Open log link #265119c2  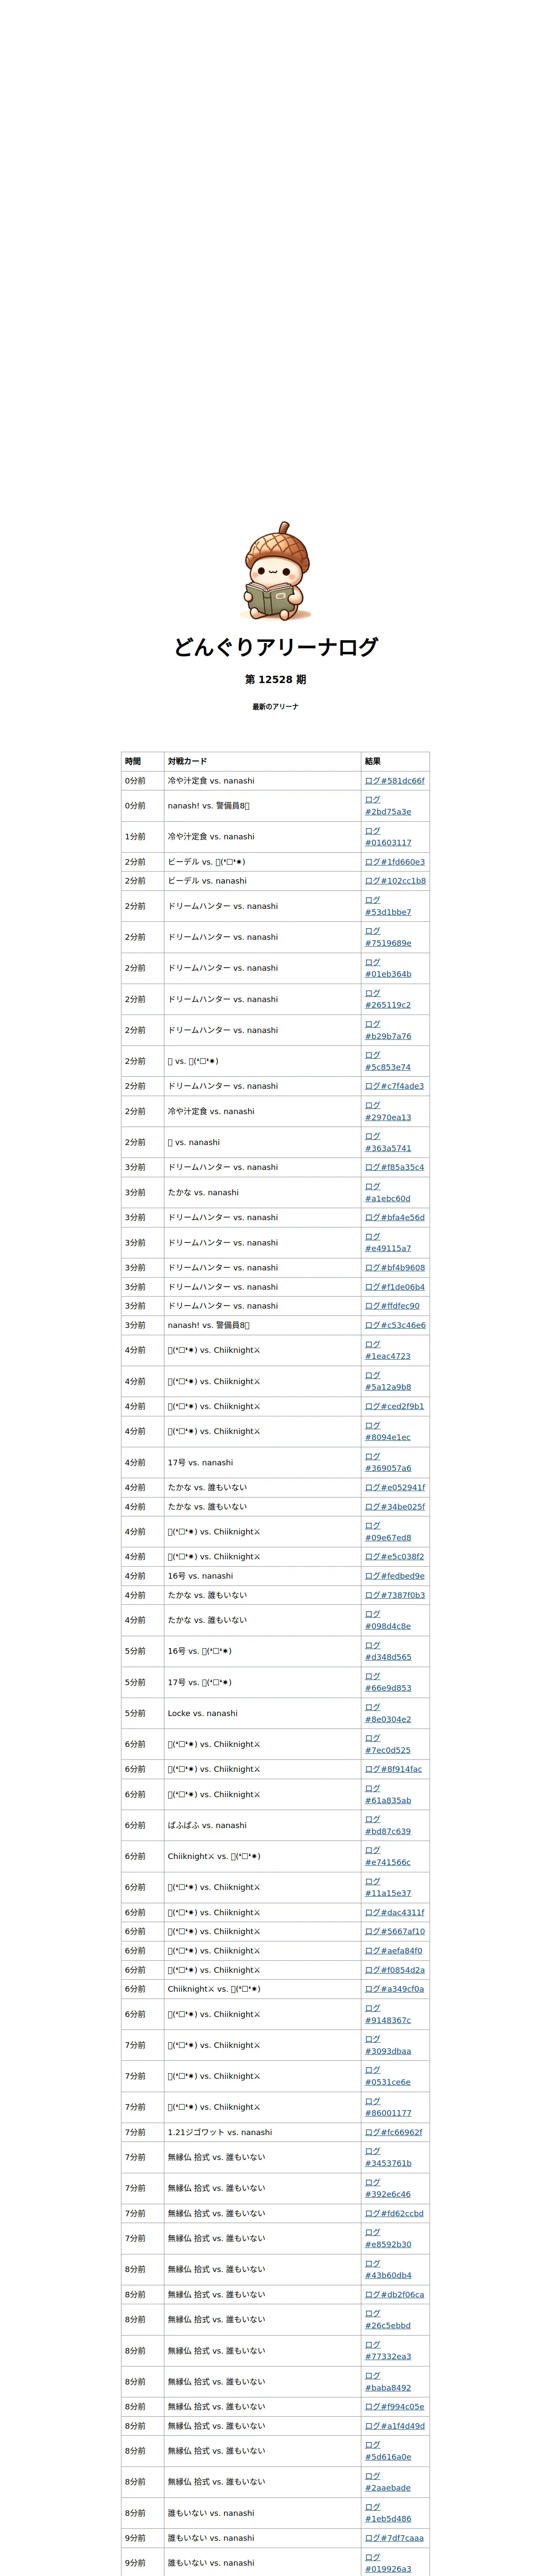click(x=388, y=999)
